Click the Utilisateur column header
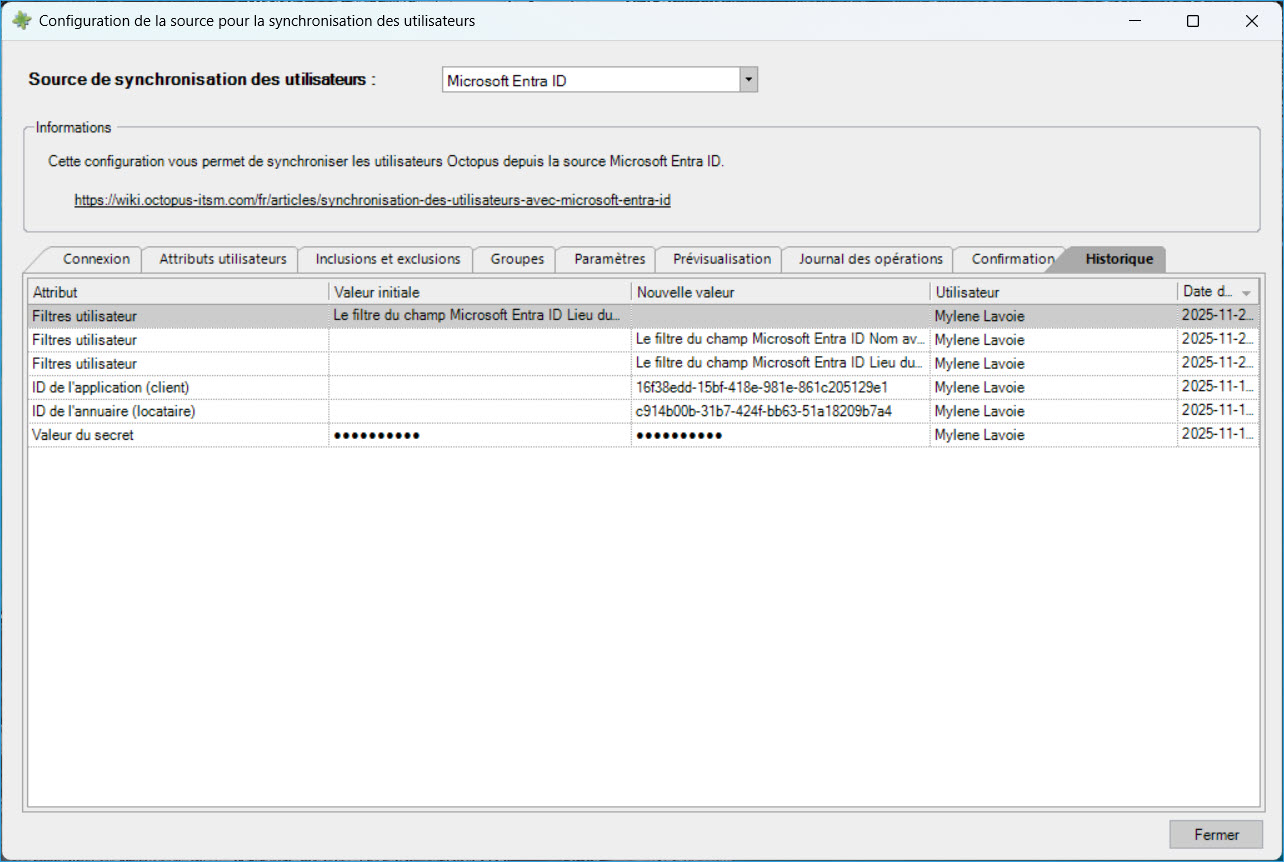 (1052, 292)
